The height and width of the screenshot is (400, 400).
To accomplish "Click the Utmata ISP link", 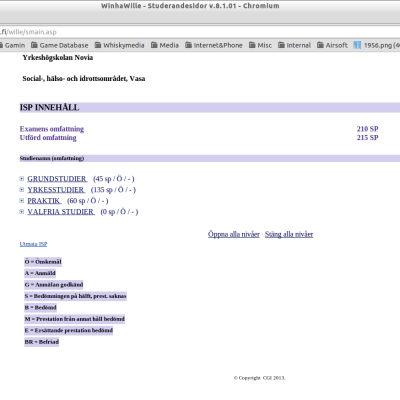I will pyautogui.click(x=33, y=244).
